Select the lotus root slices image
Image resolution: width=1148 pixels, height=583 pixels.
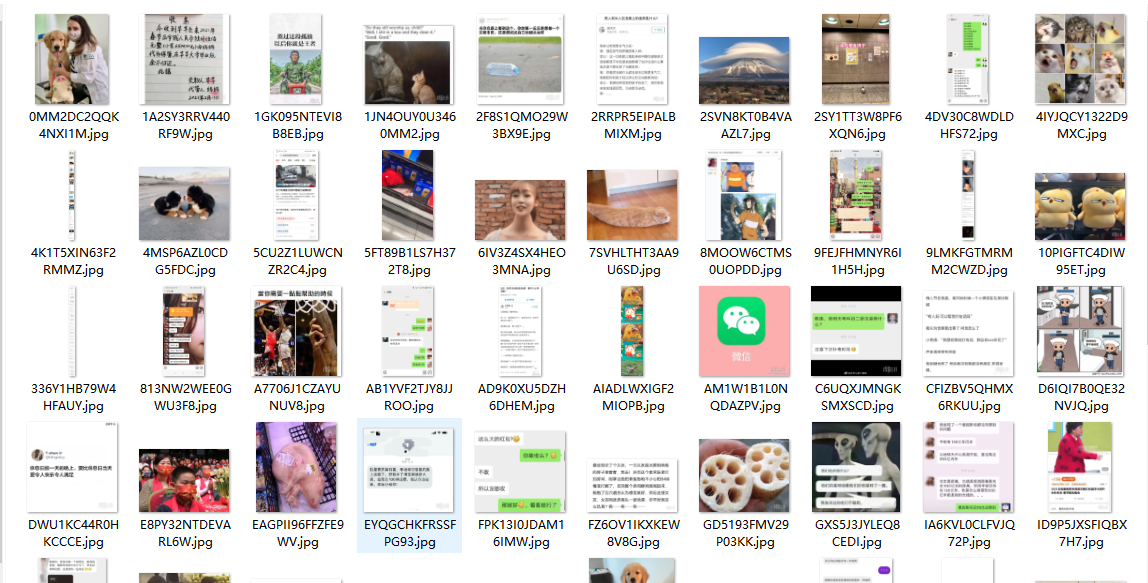click(745, 476)
